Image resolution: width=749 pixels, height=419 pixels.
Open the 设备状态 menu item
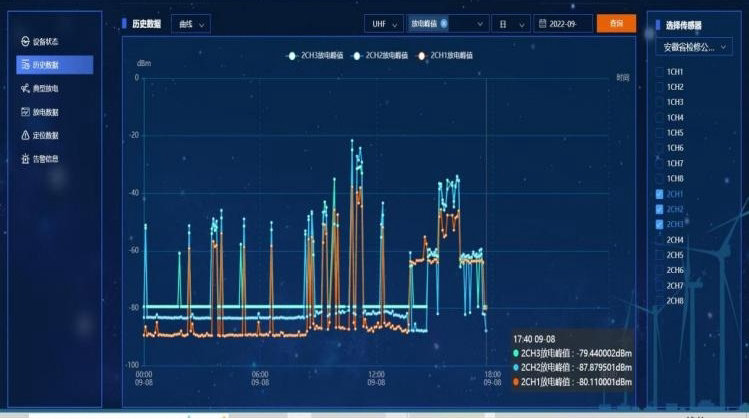46,42
